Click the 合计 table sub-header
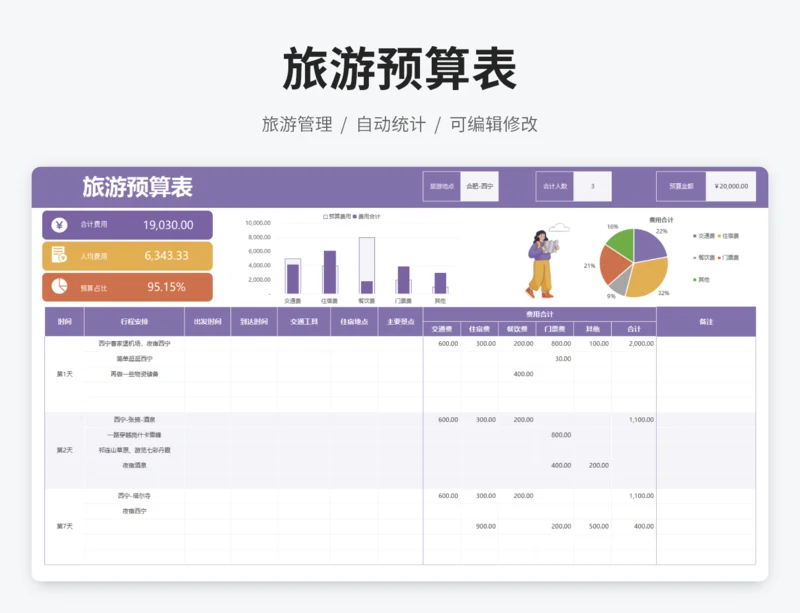Viewport: 800px width, 613px height. pyautogui.click(x=634, y=329)
